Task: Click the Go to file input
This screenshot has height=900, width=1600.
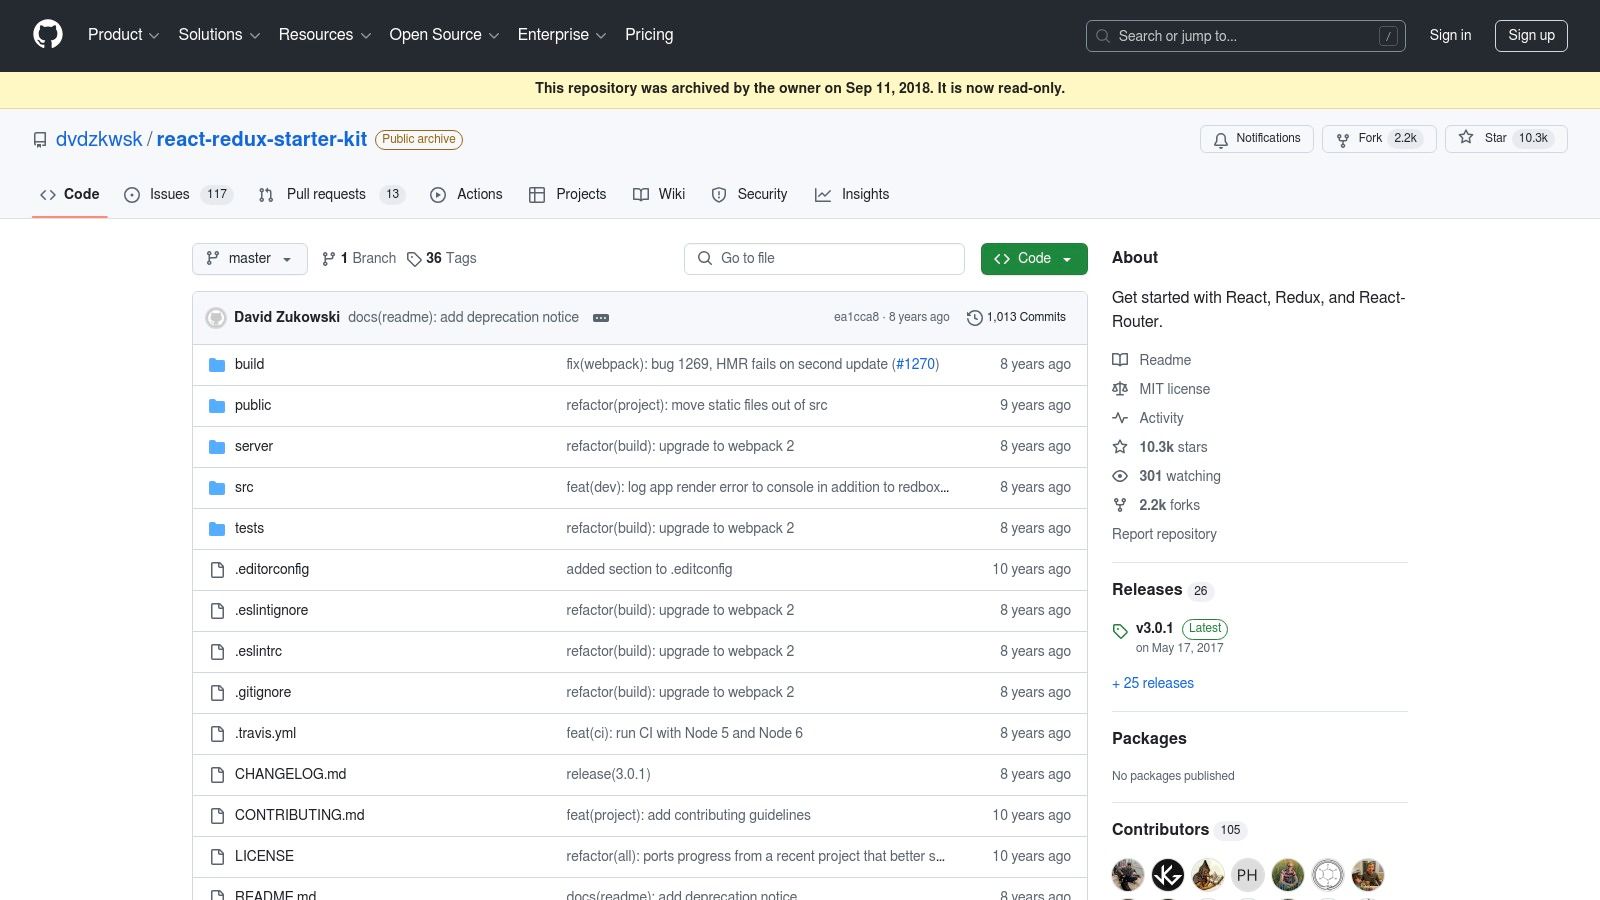Action: coord(824,258)
